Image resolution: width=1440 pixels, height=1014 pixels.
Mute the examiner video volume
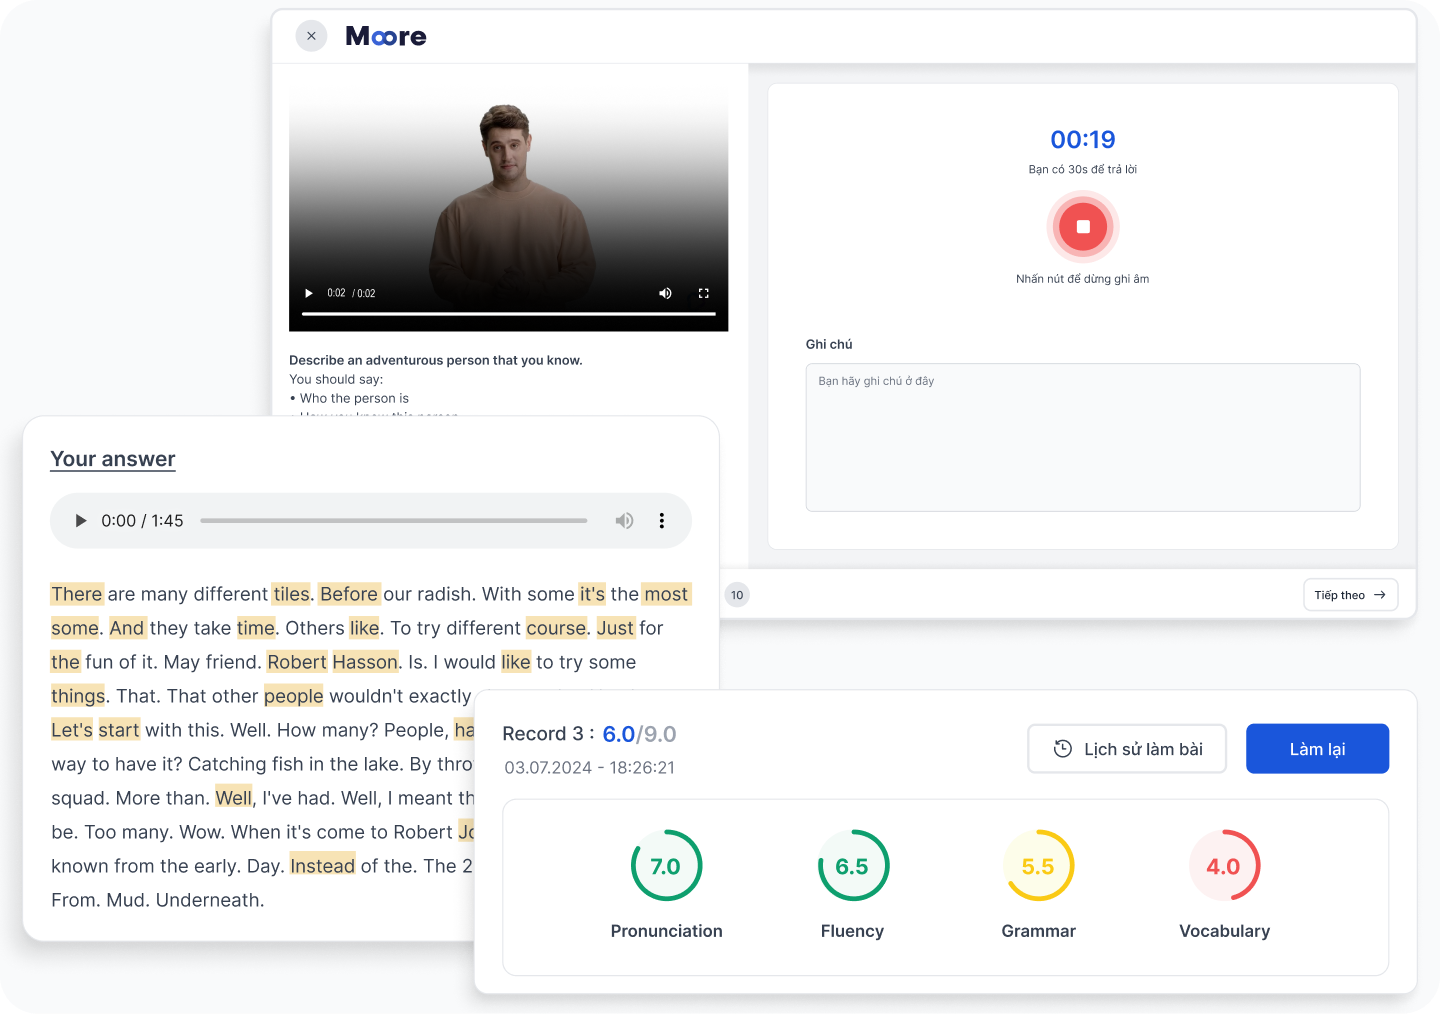pyautogui.click(x=665, y=293)
